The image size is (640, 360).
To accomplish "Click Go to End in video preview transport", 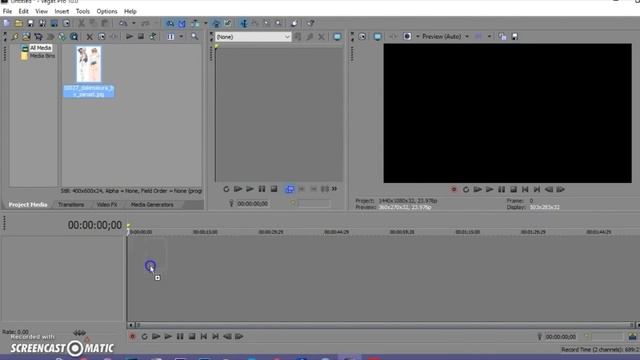I will (x=537, y=189).
